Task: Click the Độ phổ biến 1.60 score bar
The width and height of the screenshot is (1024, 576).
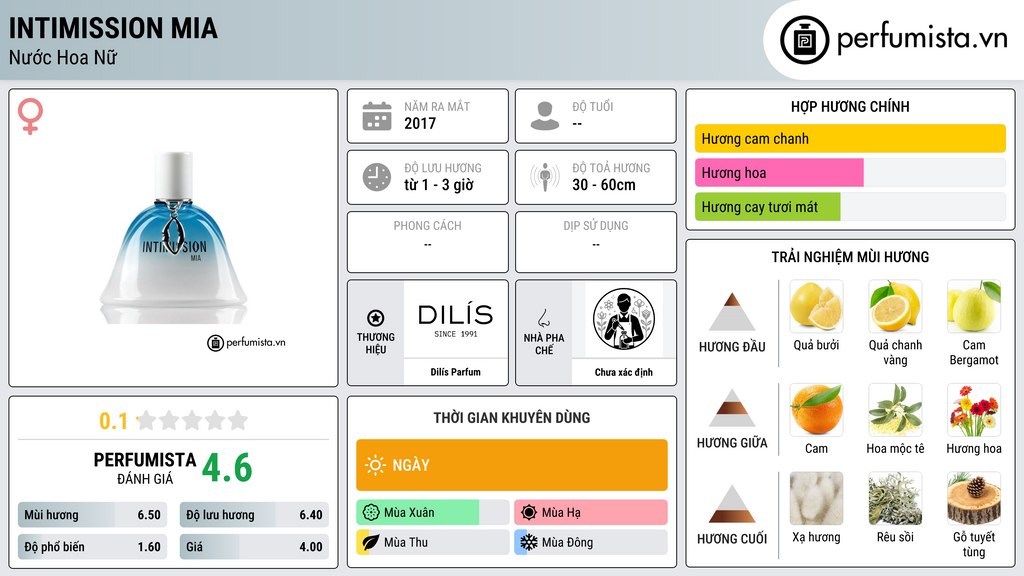Action: (93, 547)
